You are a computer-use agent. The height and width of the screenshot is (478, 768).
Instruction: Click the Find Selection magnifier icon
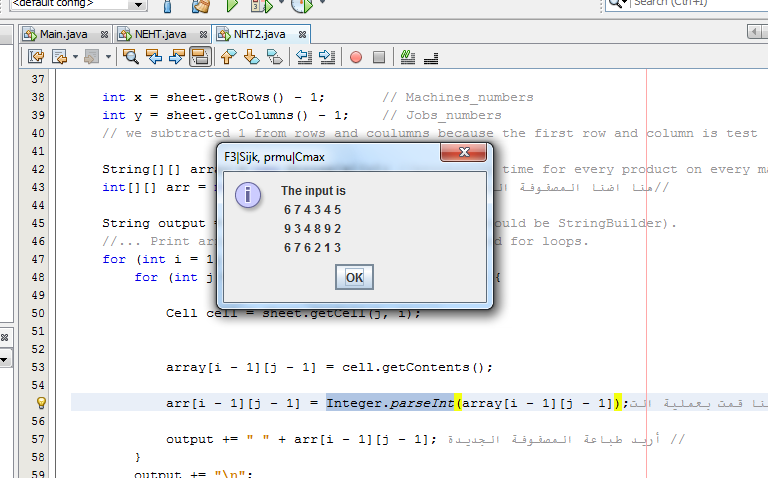coord(130,57)
